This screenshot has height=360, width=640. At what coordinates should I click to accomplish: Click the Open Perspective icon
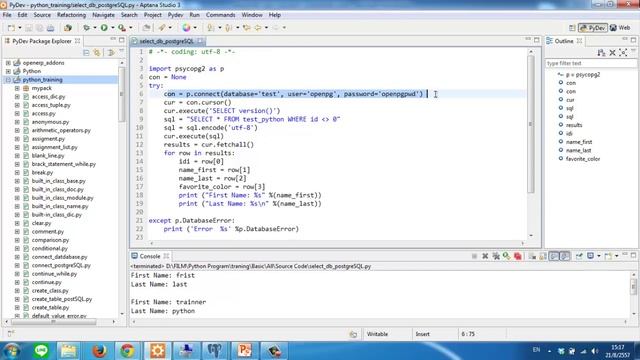(572, 28)
